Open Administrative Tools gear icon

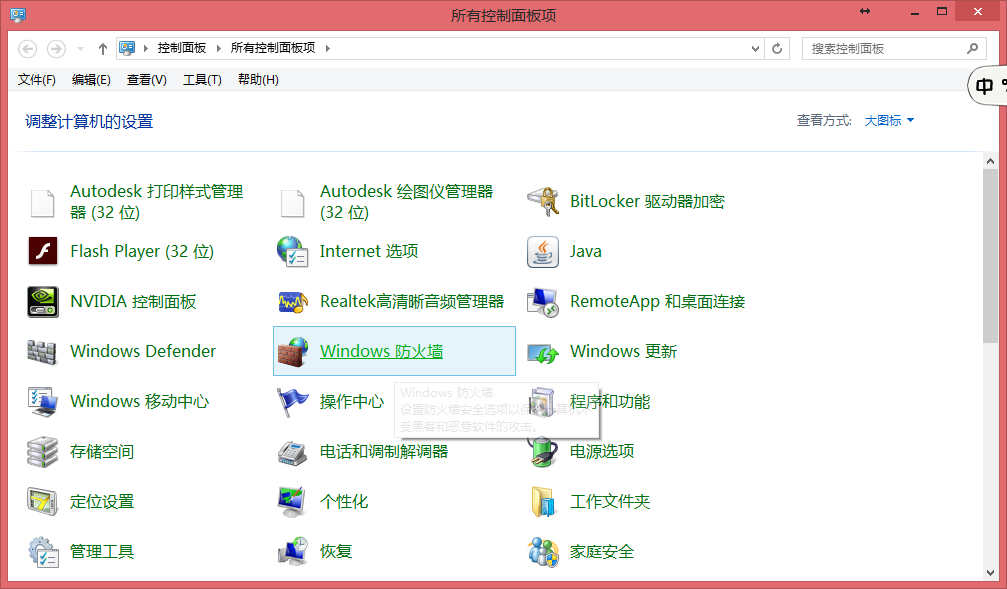[43, 552]
